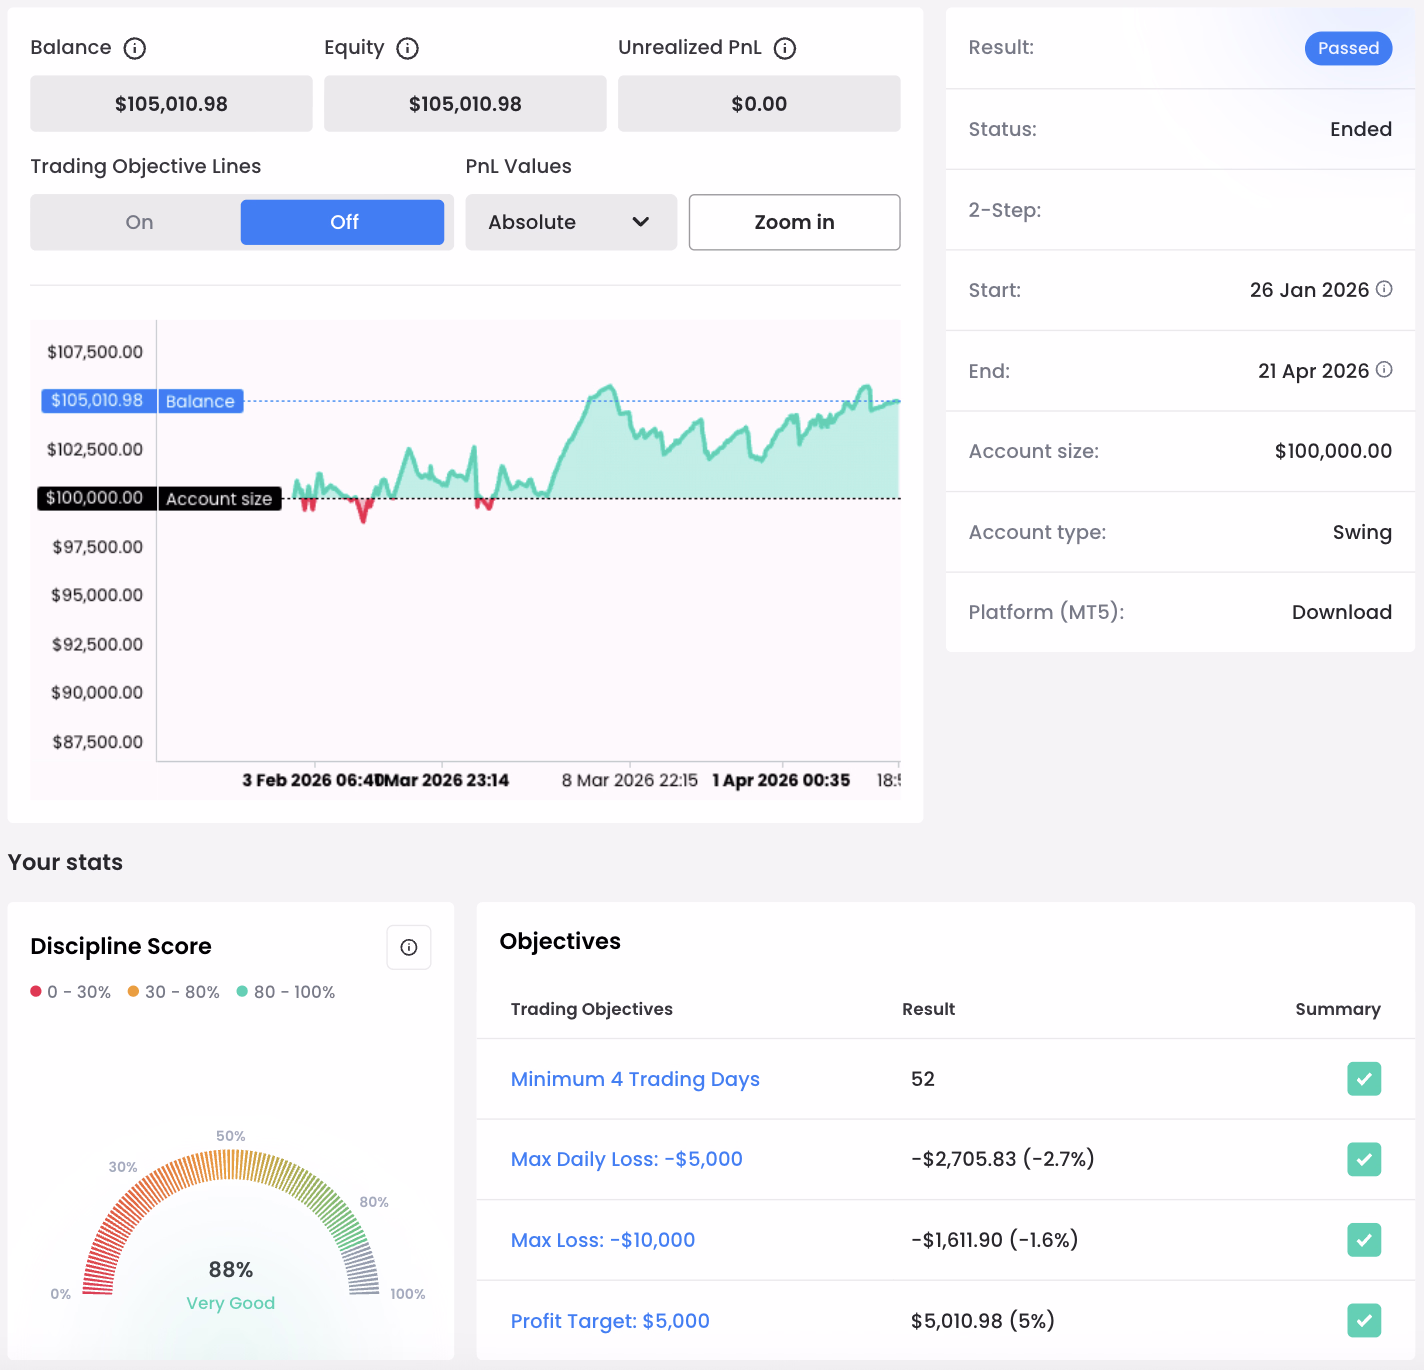Screen dimensions: 1424x1370
Task: Click the -$1,611.90 (-1.6%) result
Action: (995, 1240)
